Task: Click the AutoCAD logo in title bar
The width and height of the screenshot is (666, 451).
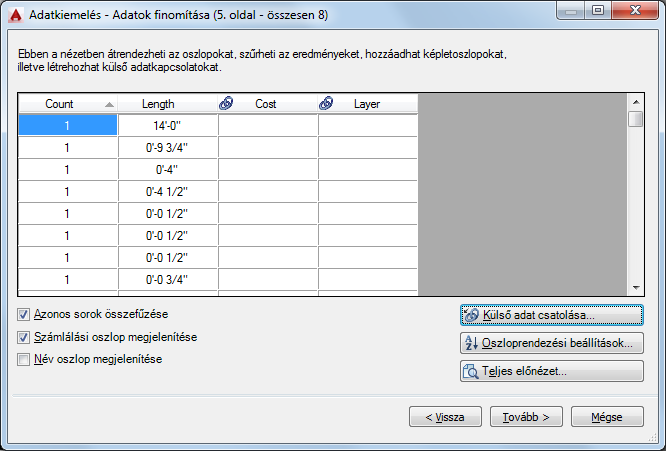Action: 16,15
